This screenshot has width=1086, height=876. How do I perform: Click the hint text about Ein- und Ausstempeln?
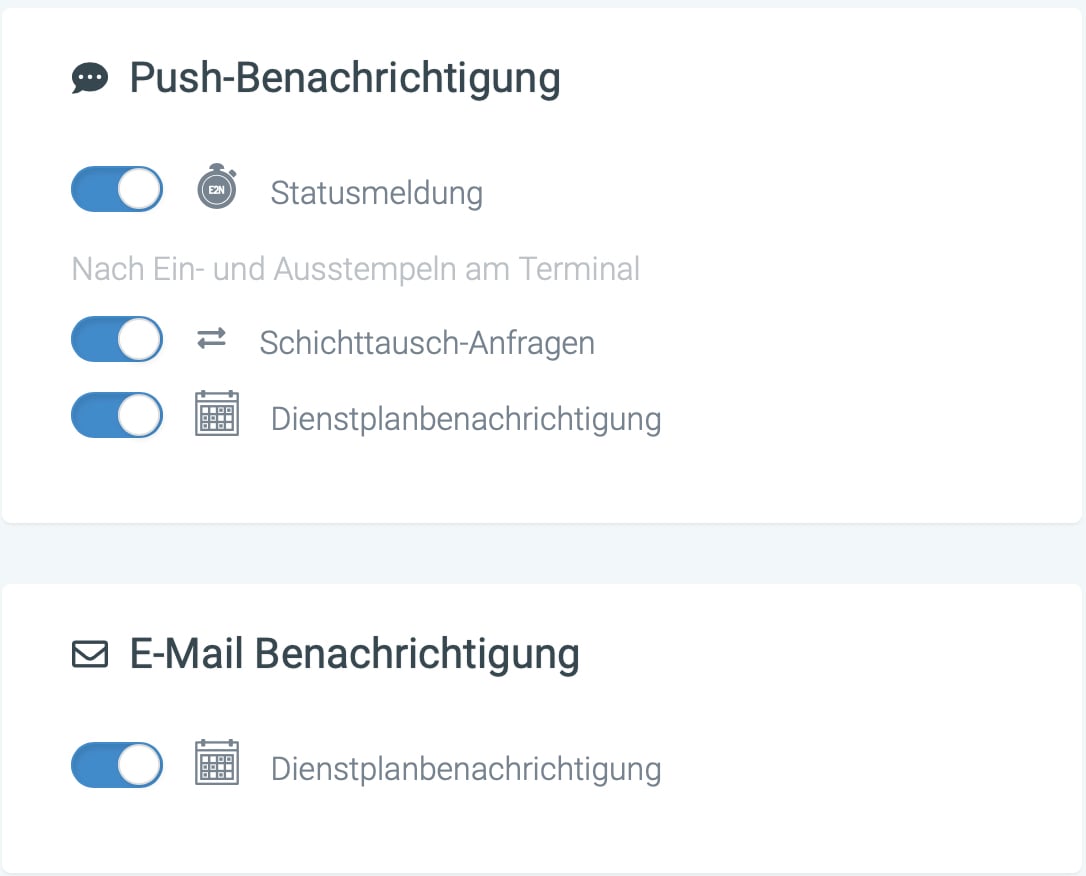click(356, 269)
